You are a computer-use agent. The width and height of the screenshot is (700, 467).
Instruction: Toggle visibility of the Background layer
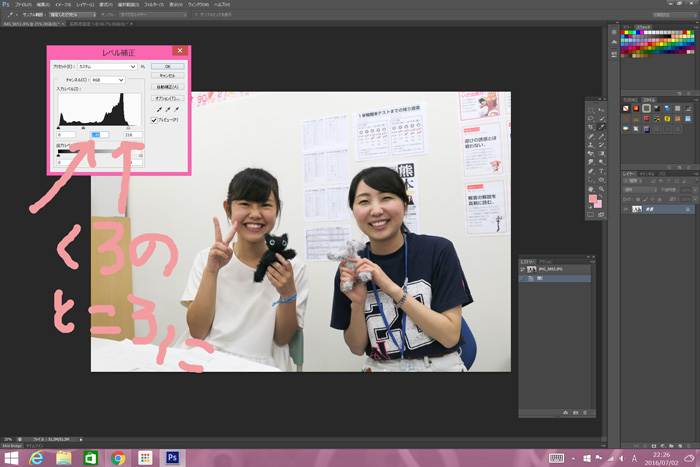click(x=627, y=210)
